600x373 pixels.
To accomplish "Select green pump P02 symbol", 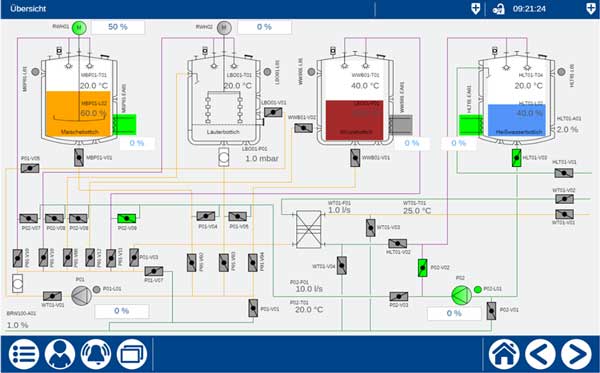I will coord(461,295).
